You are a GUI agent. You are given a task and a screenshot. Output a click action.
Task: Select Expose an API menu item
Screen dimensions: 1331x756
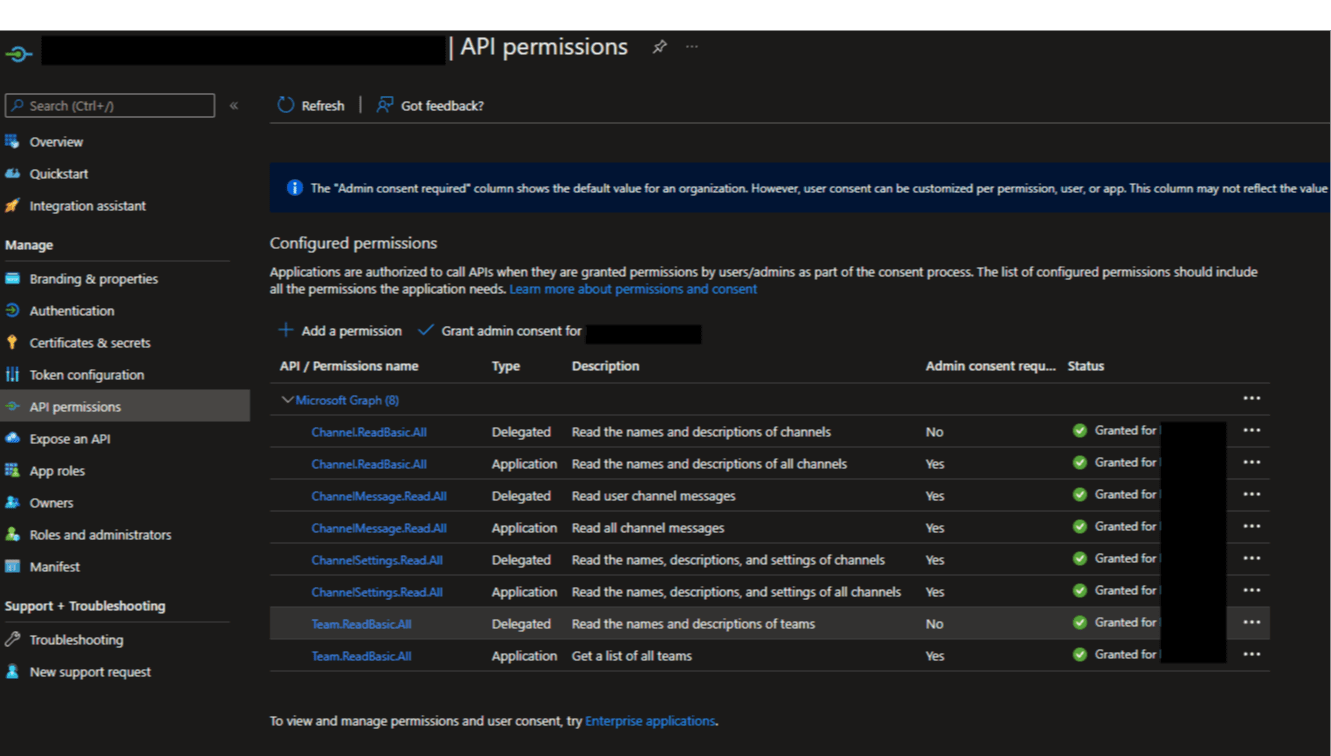click(70, 439)
